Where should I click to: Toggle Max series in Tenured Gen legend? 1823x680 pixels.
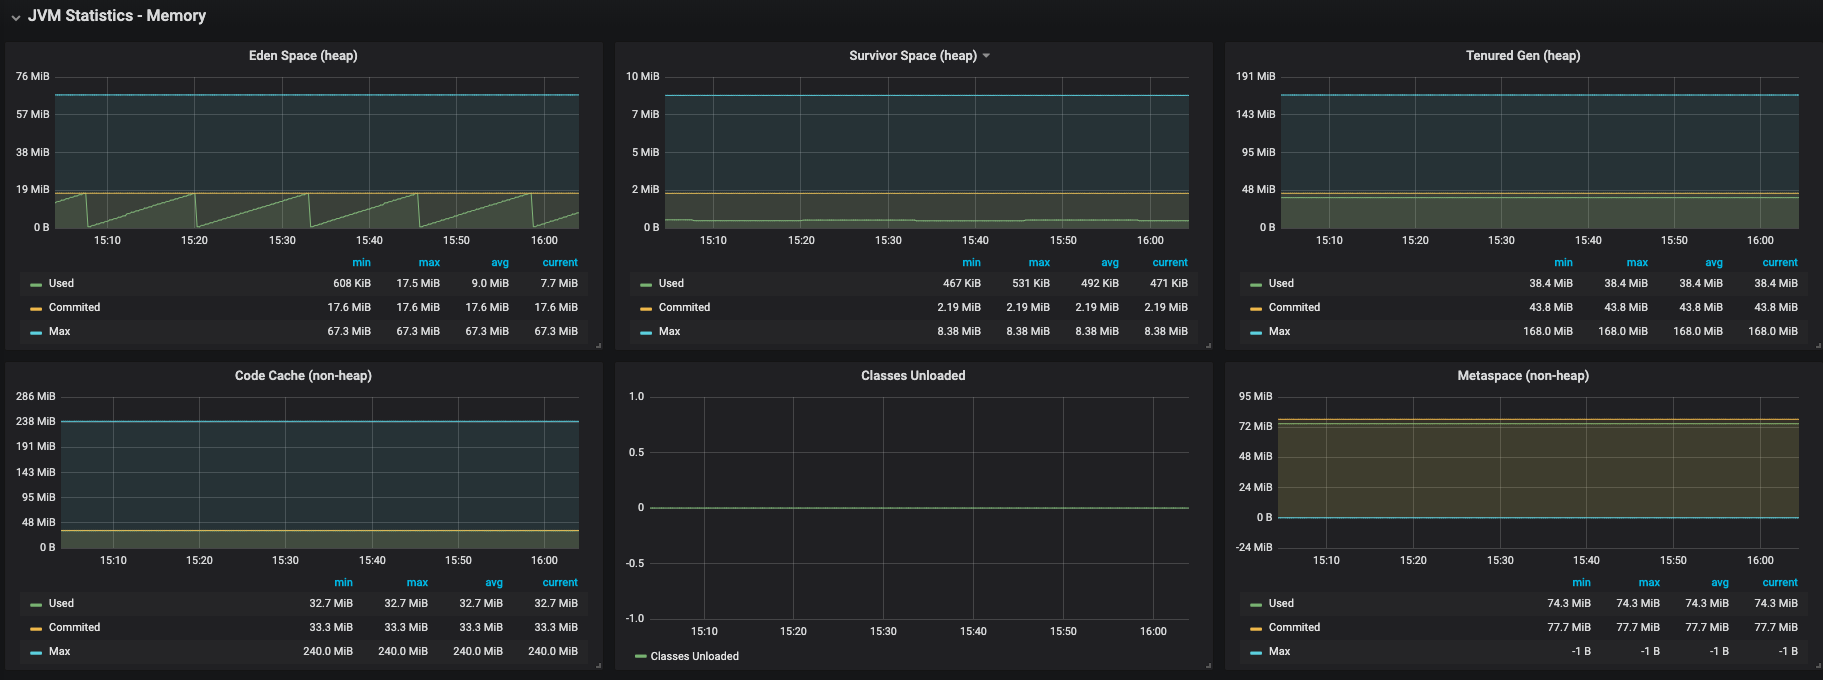1279,332
